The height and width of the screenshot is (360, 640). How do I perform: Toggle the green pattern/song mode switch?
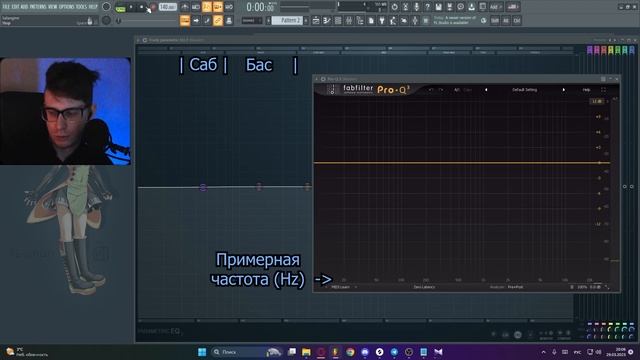point(120,7)
